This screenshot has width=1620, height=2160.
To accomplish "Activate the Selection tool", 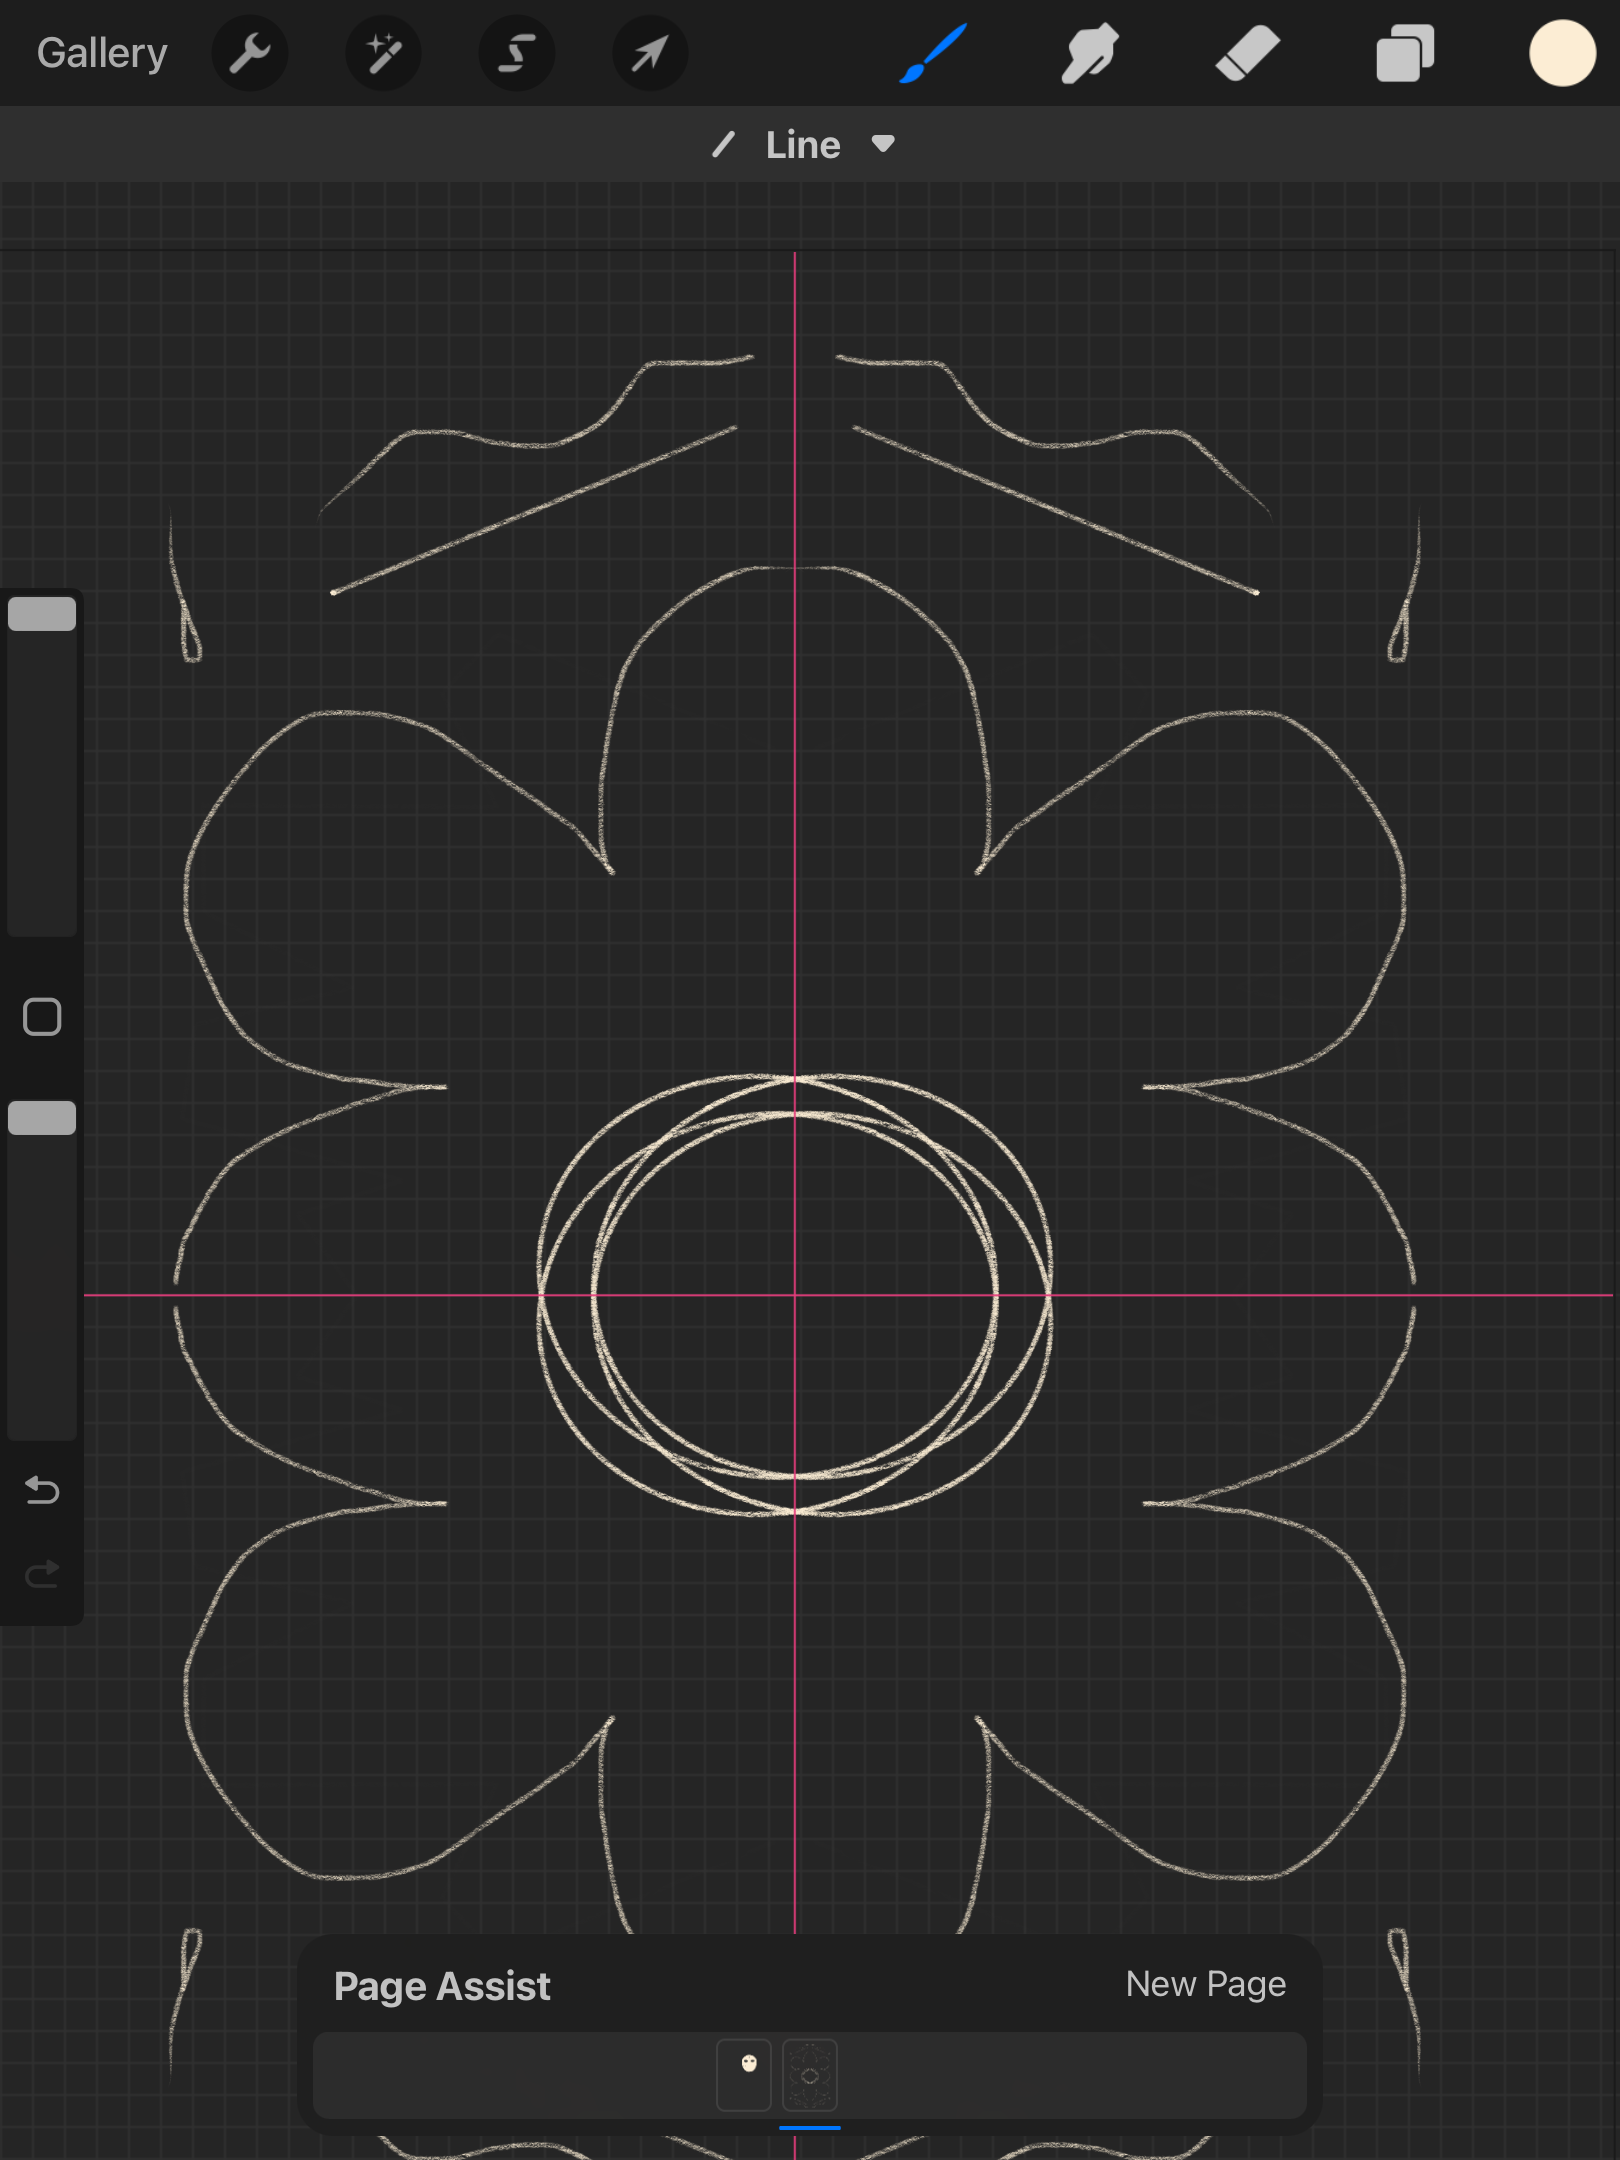I will click(516, 53).
